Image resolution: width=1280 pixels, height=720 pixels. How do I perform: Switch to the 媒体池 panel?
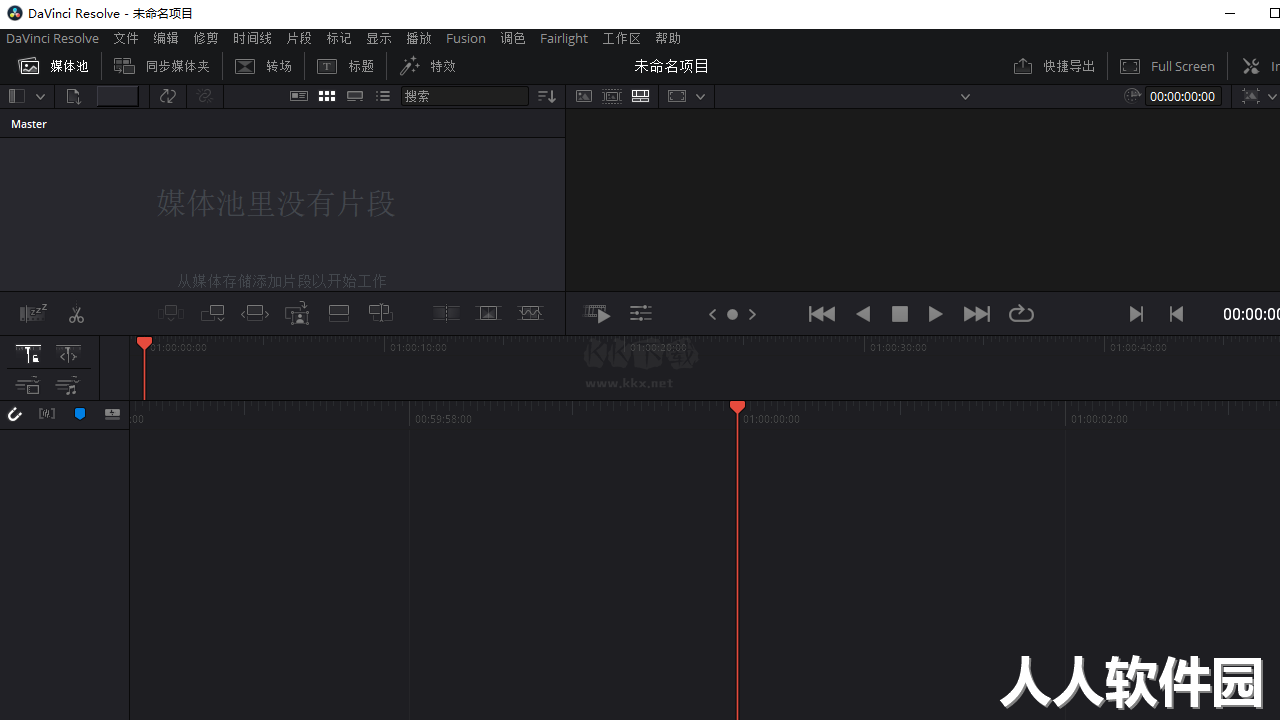(54, 66)
